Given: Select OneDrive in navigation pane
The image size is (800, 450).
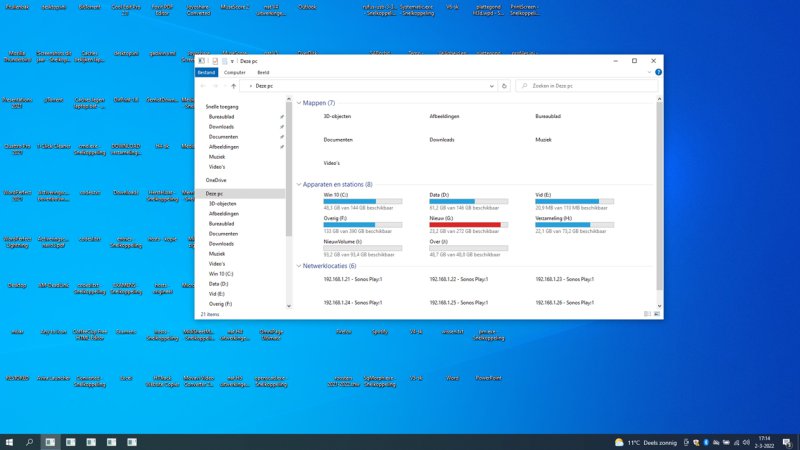Looking at the screenshot, I should [216, 180].
